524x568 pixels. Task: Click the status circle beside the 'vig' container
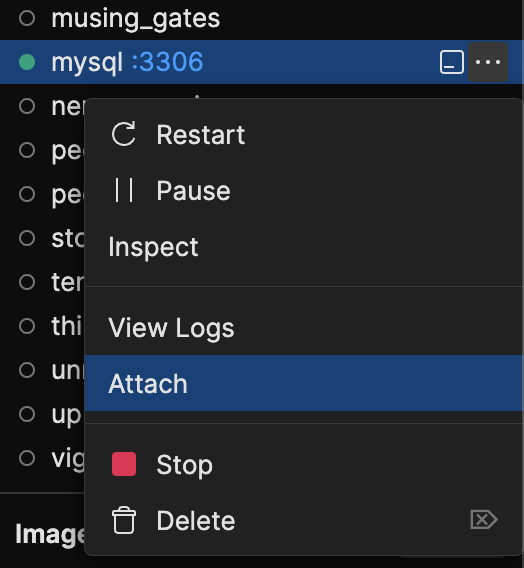click(x=27, y=458)
